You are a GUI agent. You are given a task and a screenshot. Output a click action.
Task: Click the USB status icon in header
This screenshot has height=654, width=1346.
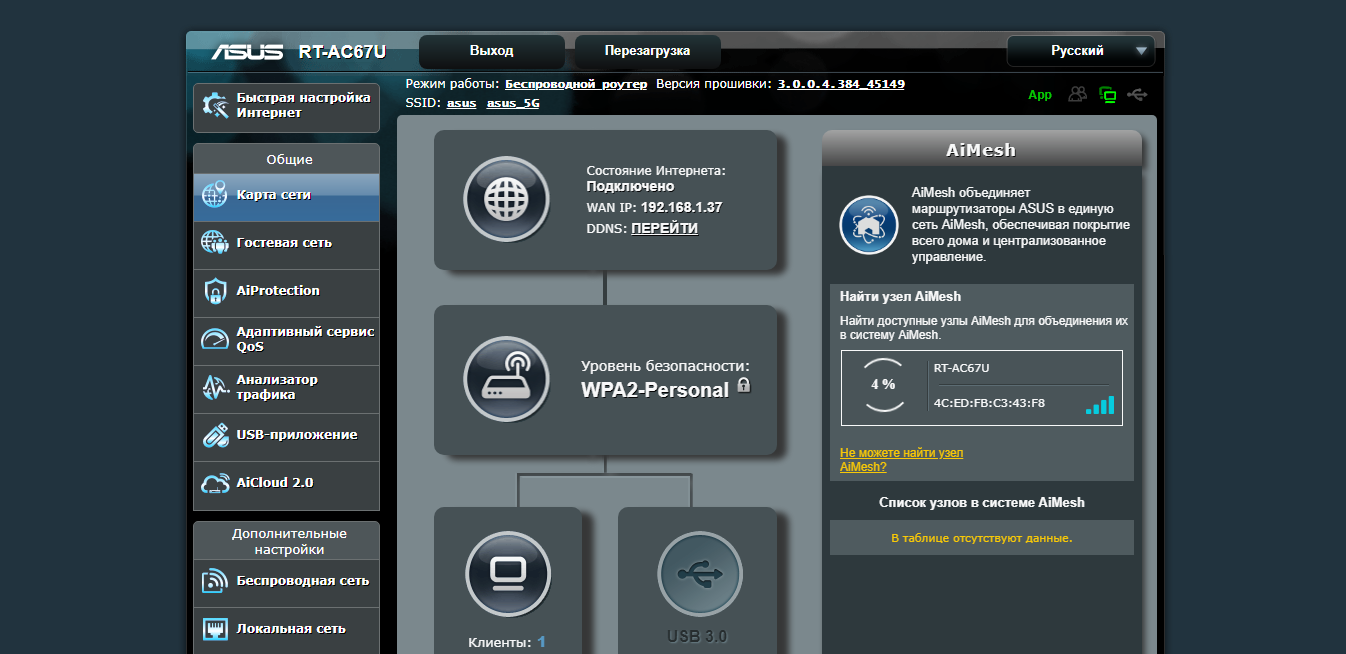point(1137,94)
